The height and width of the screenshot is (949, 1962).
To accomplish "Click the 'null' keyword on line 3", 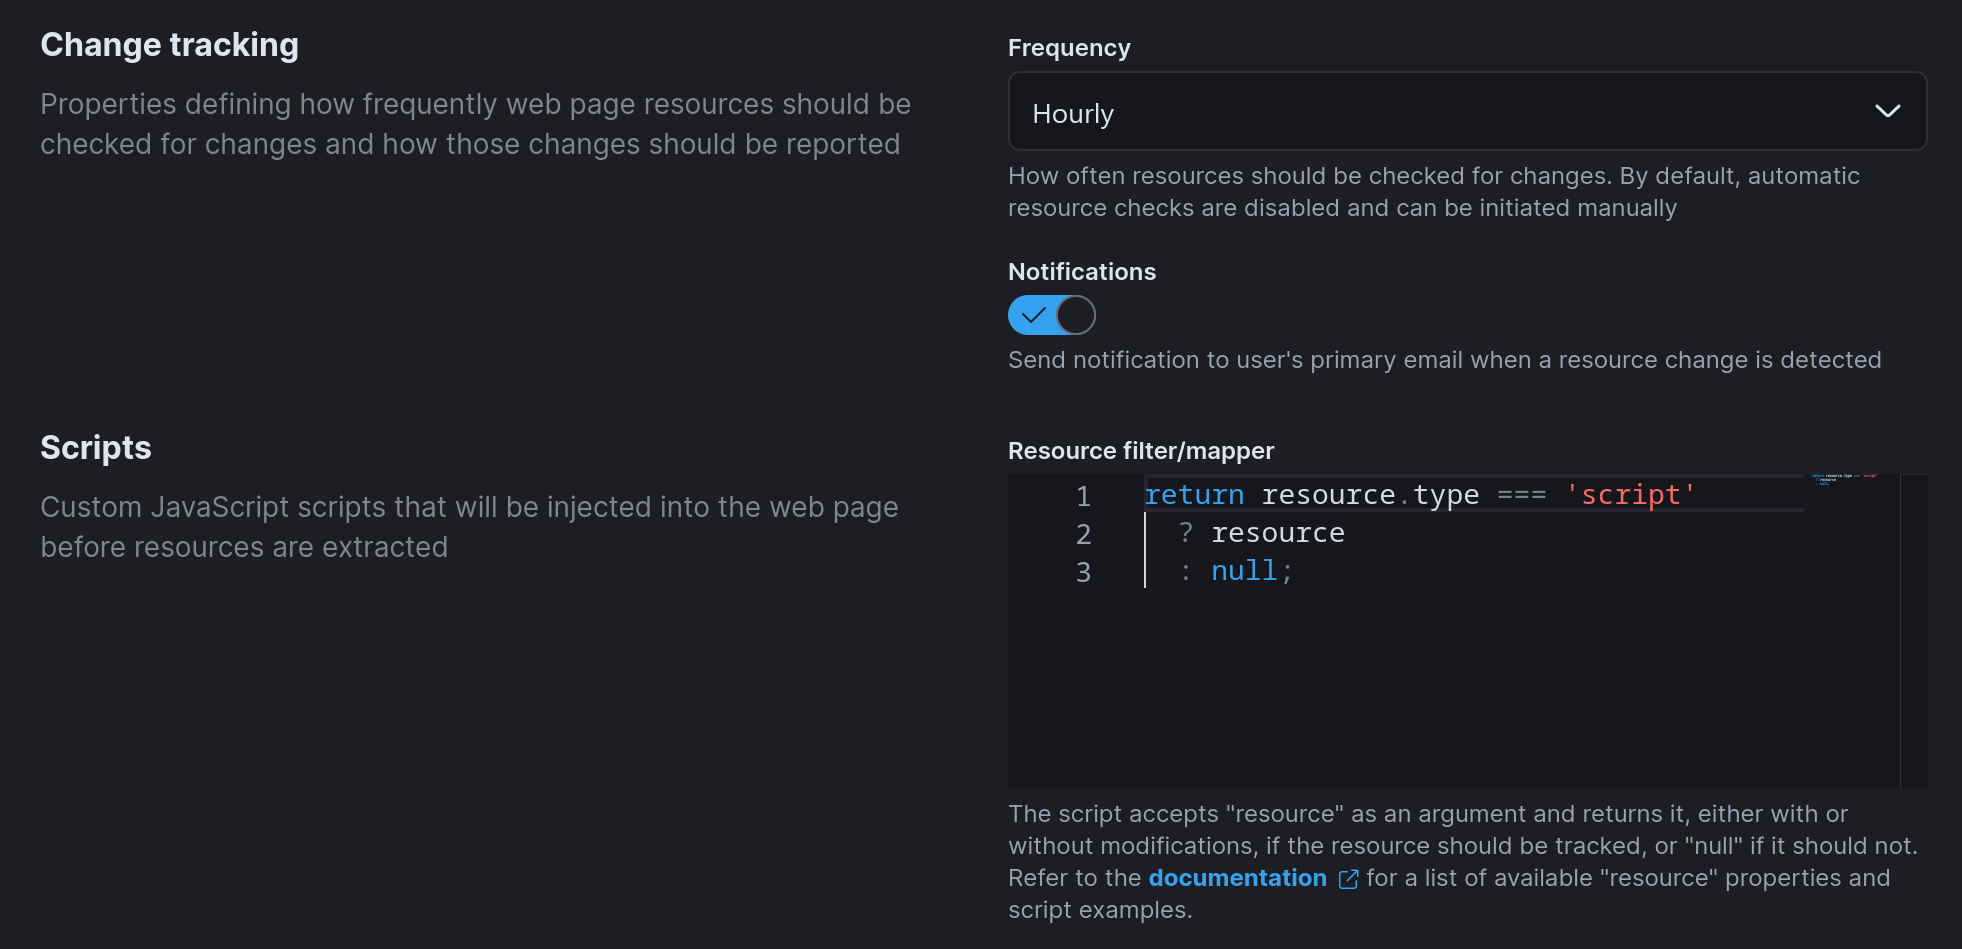I will tap(1243, 570).
